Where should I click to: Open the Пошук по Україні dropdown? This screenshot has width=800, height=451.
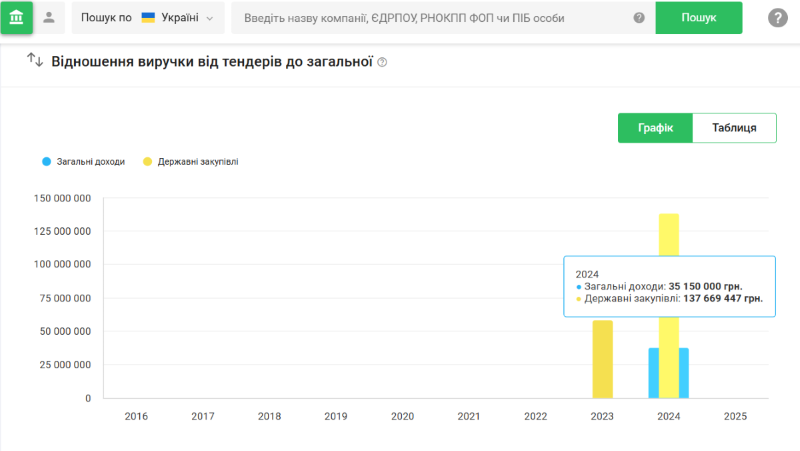point(147,18)
